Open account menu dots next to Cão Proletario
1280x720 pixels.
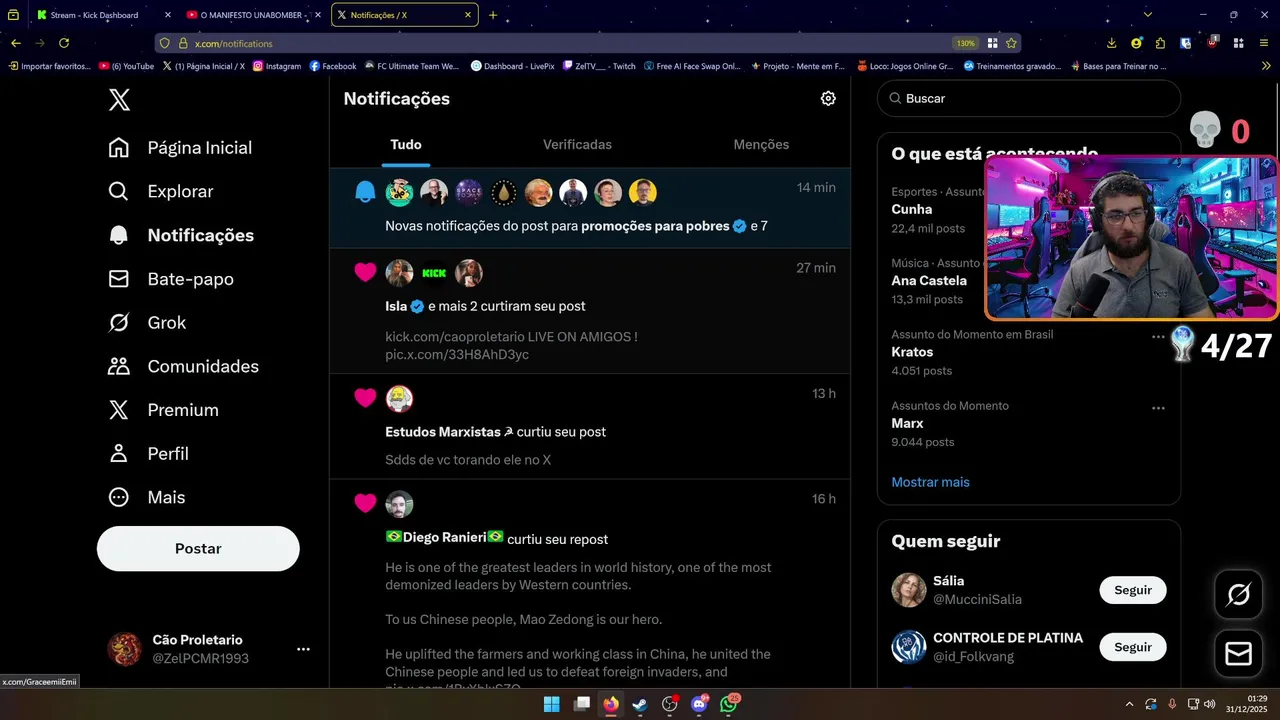click(303, 649)
